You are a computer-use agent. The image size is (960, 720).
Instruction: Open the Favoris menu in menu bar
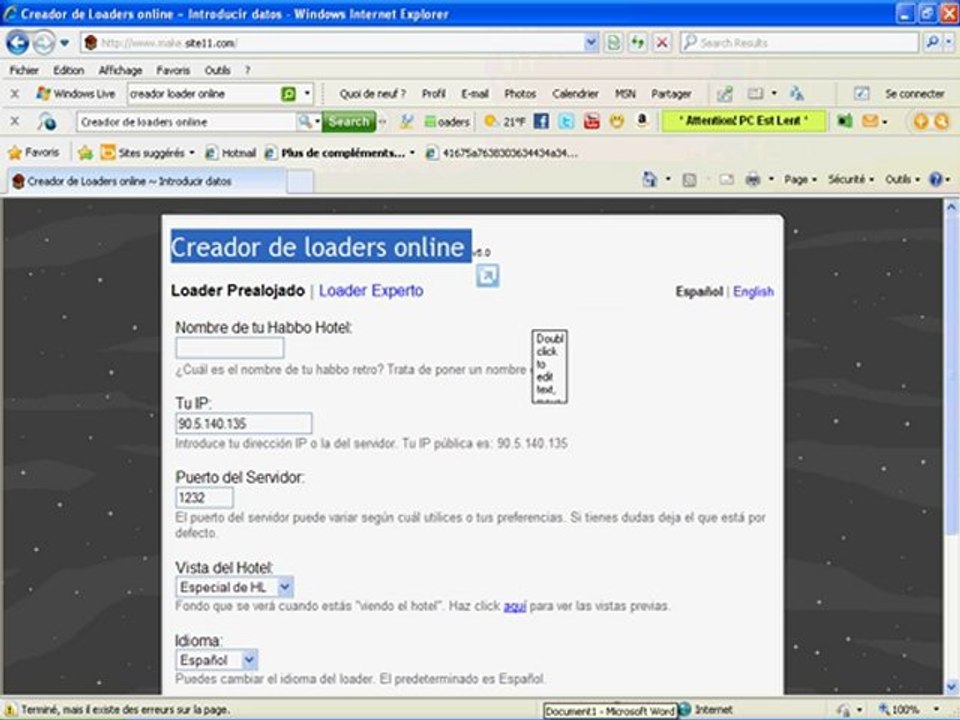click(x=173, y=70)
